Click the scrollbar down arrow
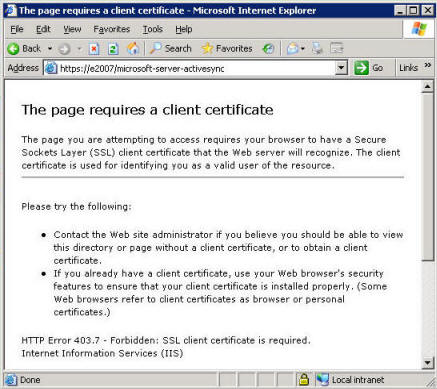The image size is (437, 389). [x=427, y=363]
